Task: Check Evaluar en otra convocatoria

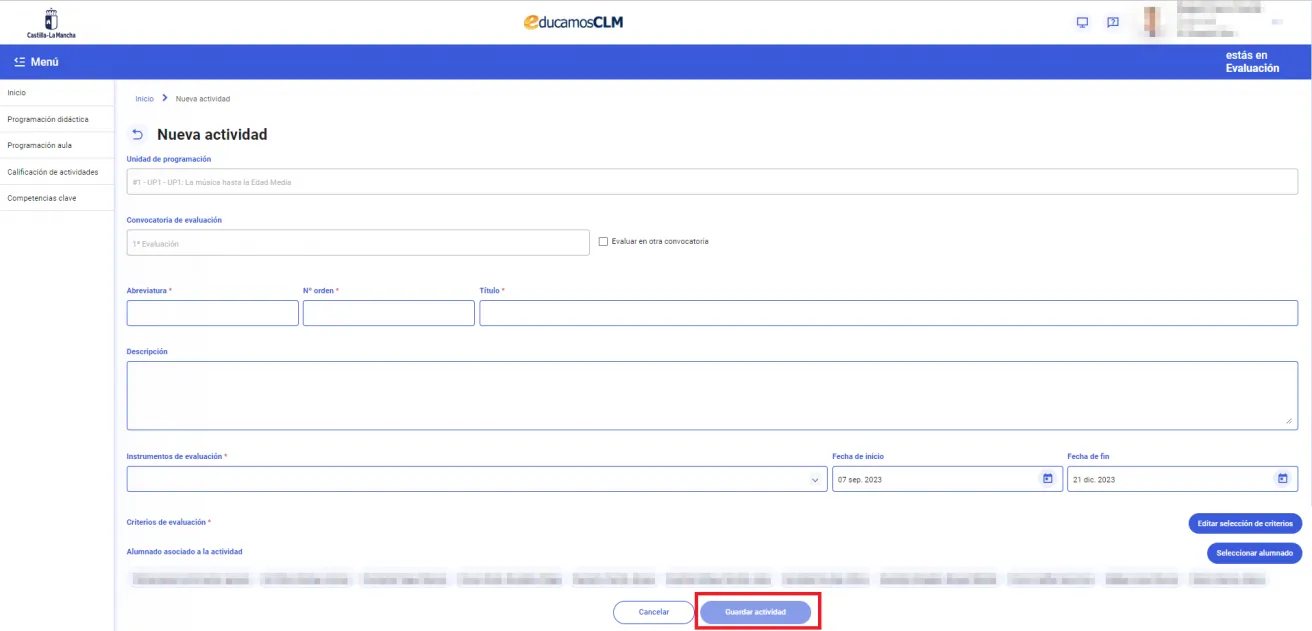Action: click(x=603, y=241)
